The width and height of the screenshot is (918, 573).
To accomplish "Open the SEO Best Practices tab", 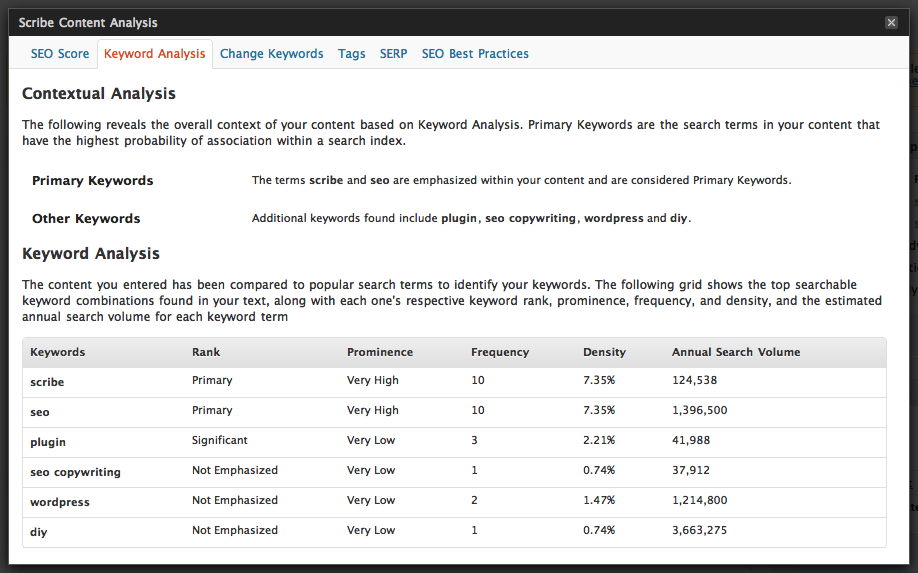I will pos(475,54).
